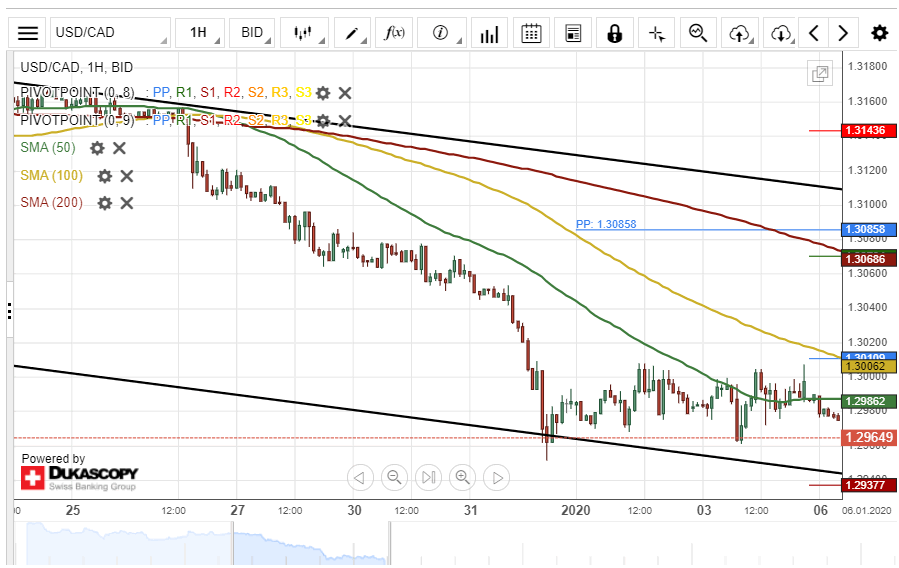Open the cloud download menu
This screenshot has height=568, width=899.
click(781, 33)
